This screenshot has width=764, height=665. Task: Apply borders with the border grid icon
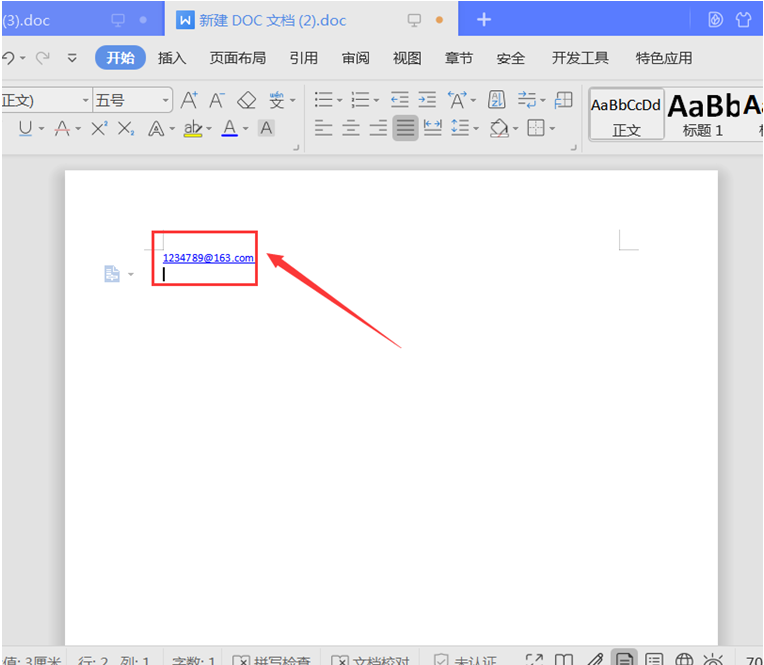[535, 129]
